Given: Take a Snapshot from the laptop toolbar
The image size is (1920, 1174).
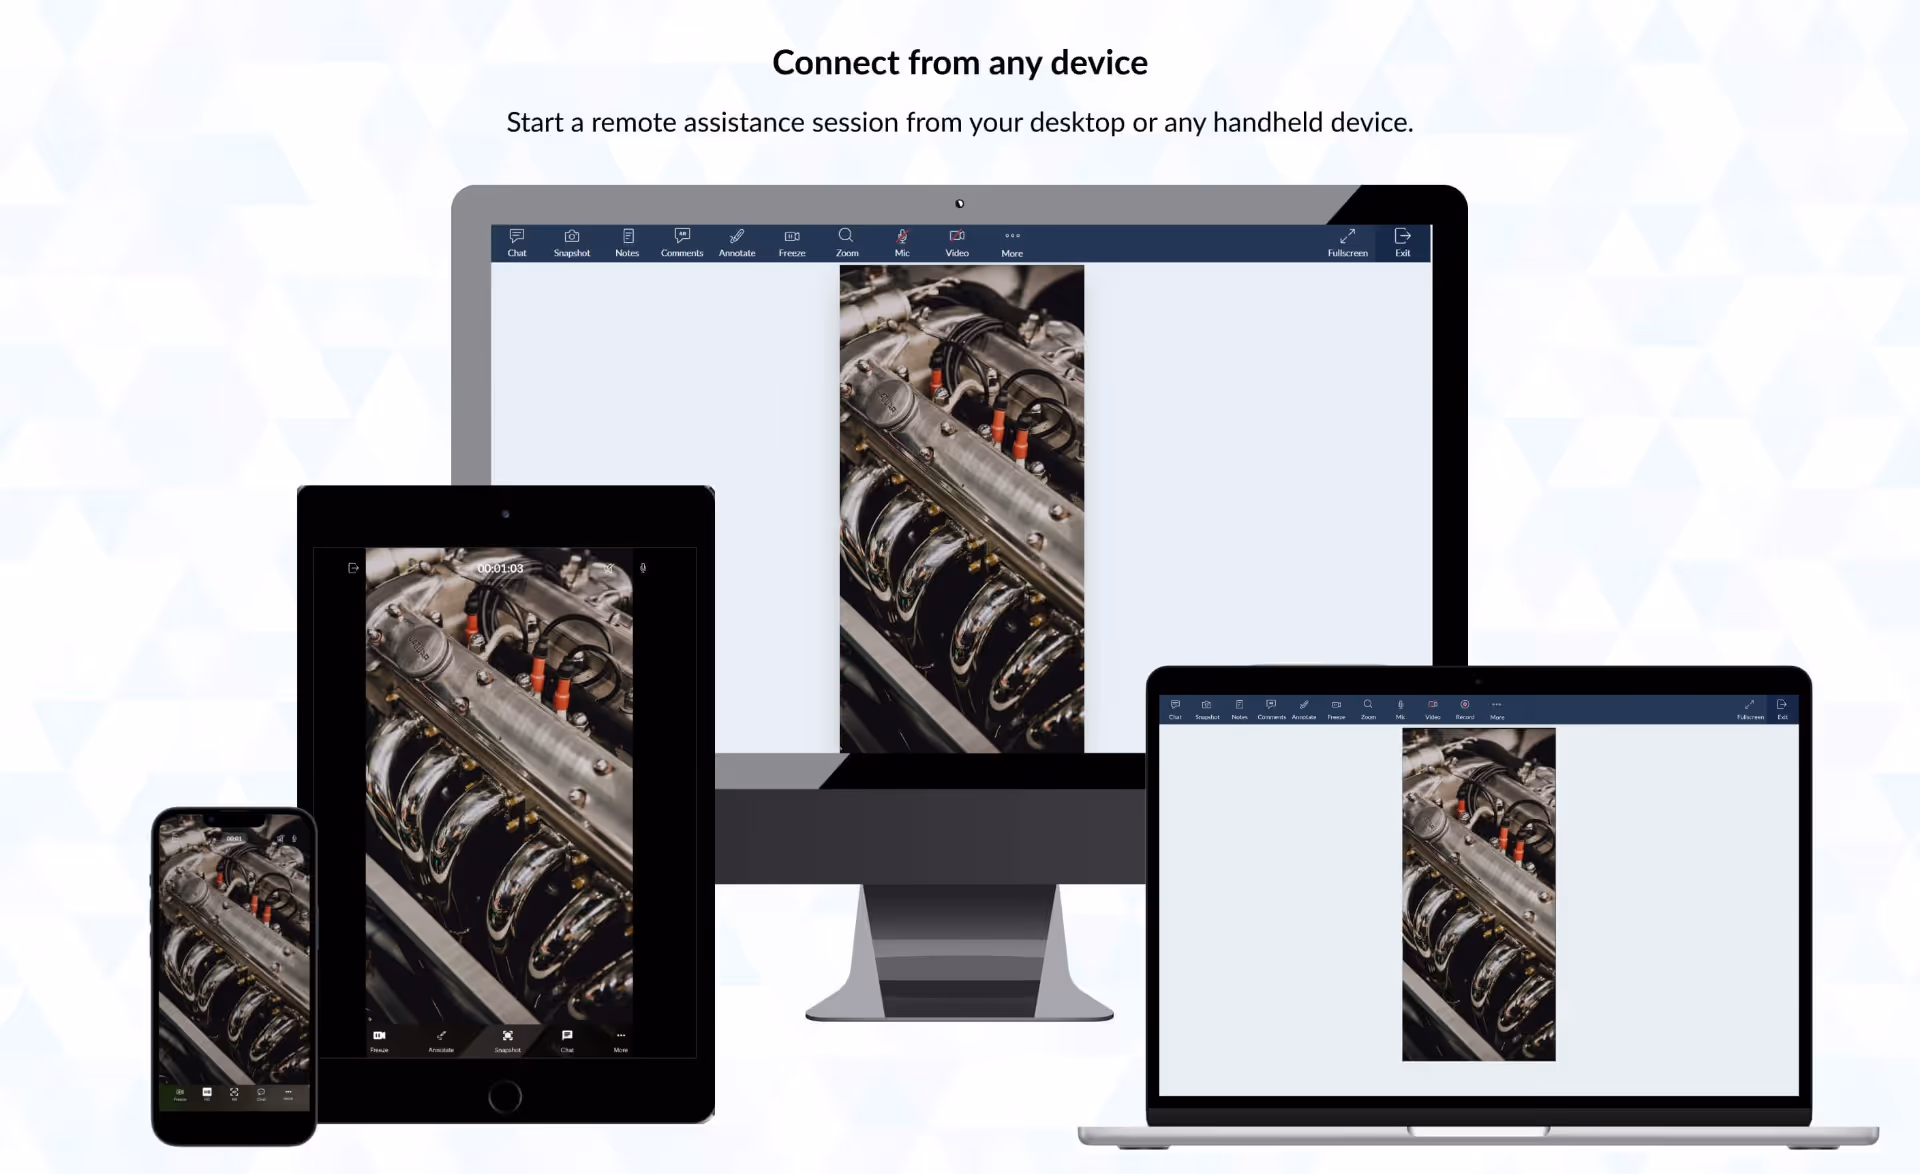Looking at the screenshot, I should 1207,710.
